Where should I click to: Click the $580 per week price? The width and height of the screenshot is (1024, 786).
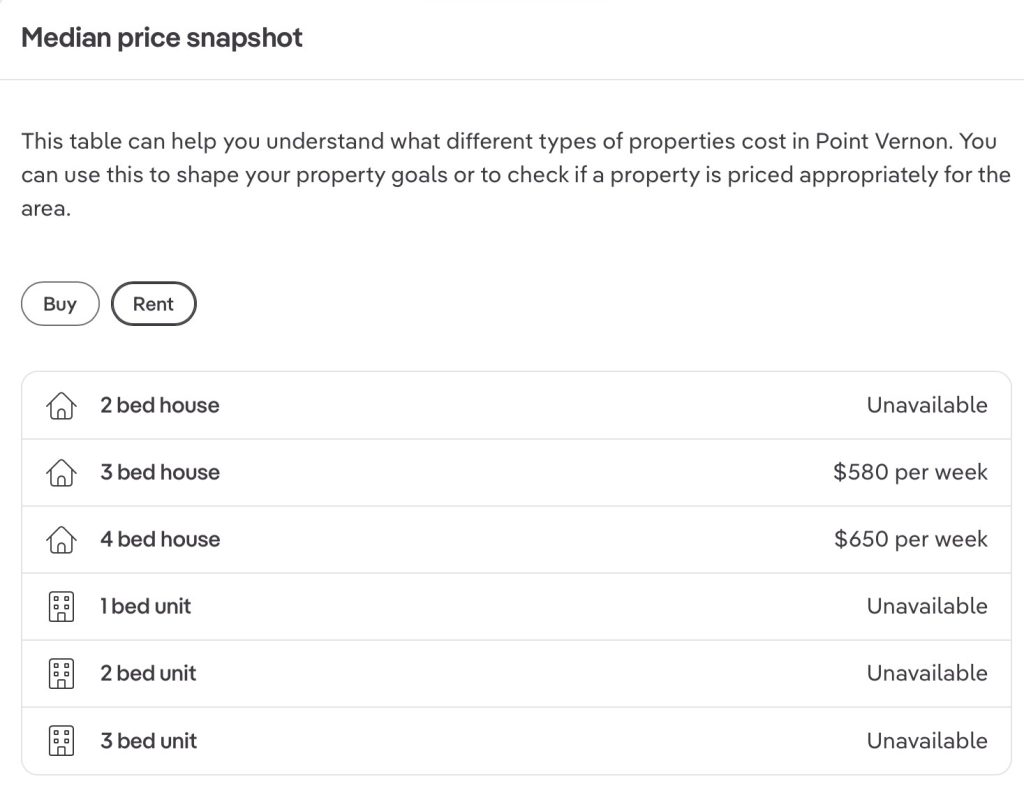point(910,472)
